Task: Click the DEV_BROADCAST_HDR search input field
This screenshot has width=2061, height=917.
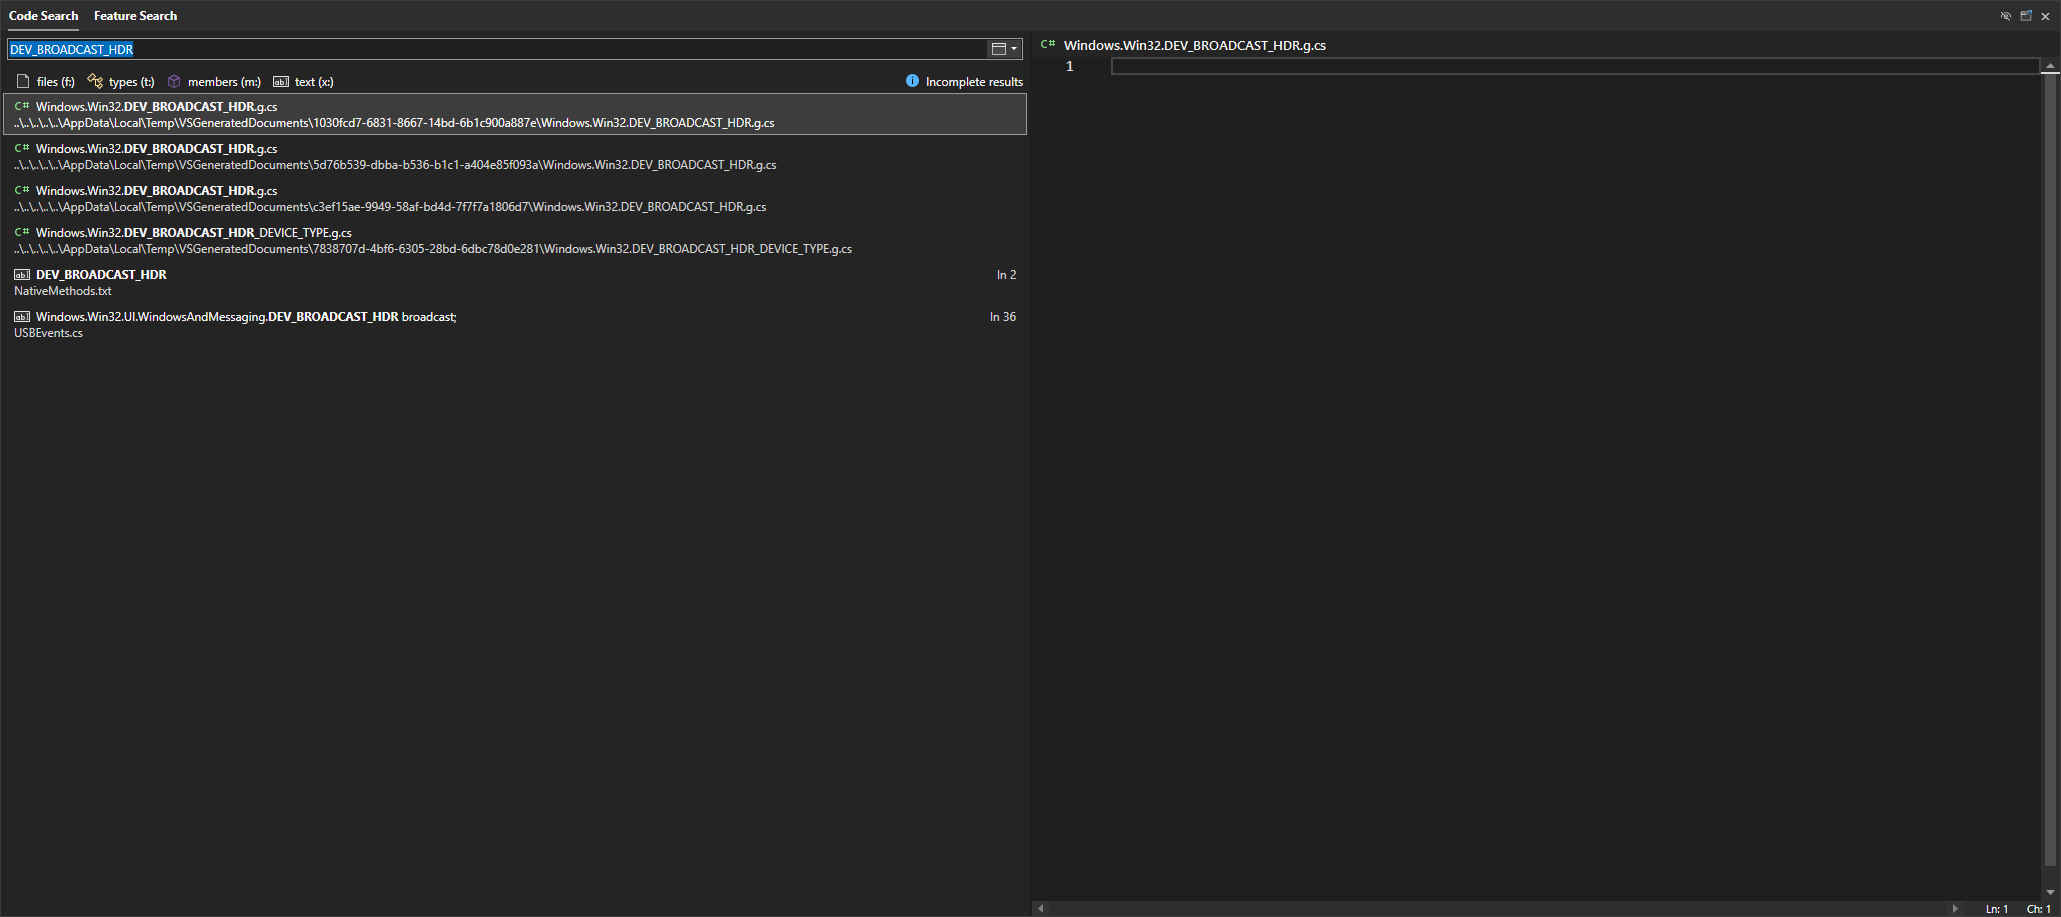Action: click(496, 49)
